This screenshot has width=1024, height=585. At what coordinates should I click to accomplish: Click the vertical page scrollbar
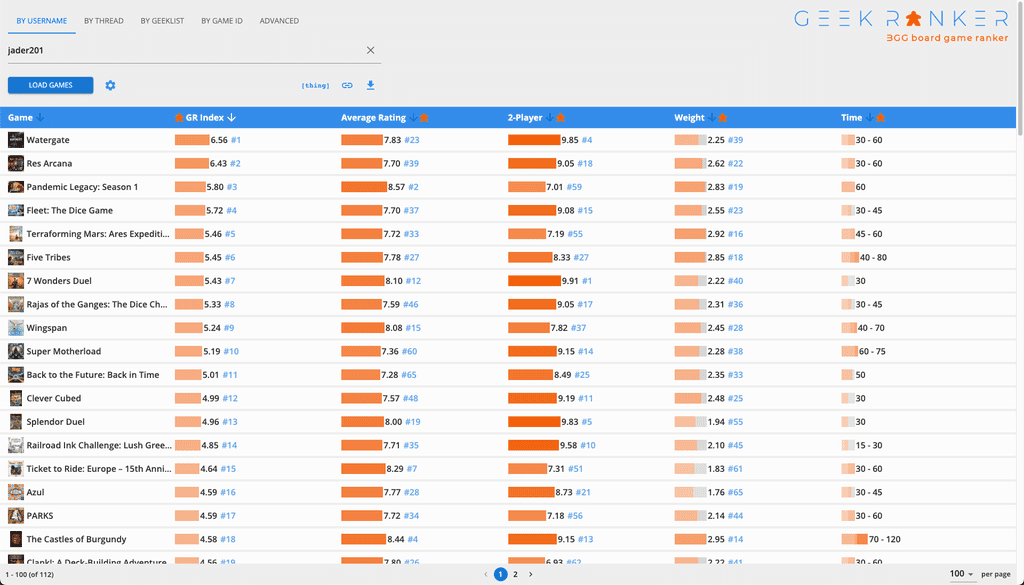(1020, 68)
